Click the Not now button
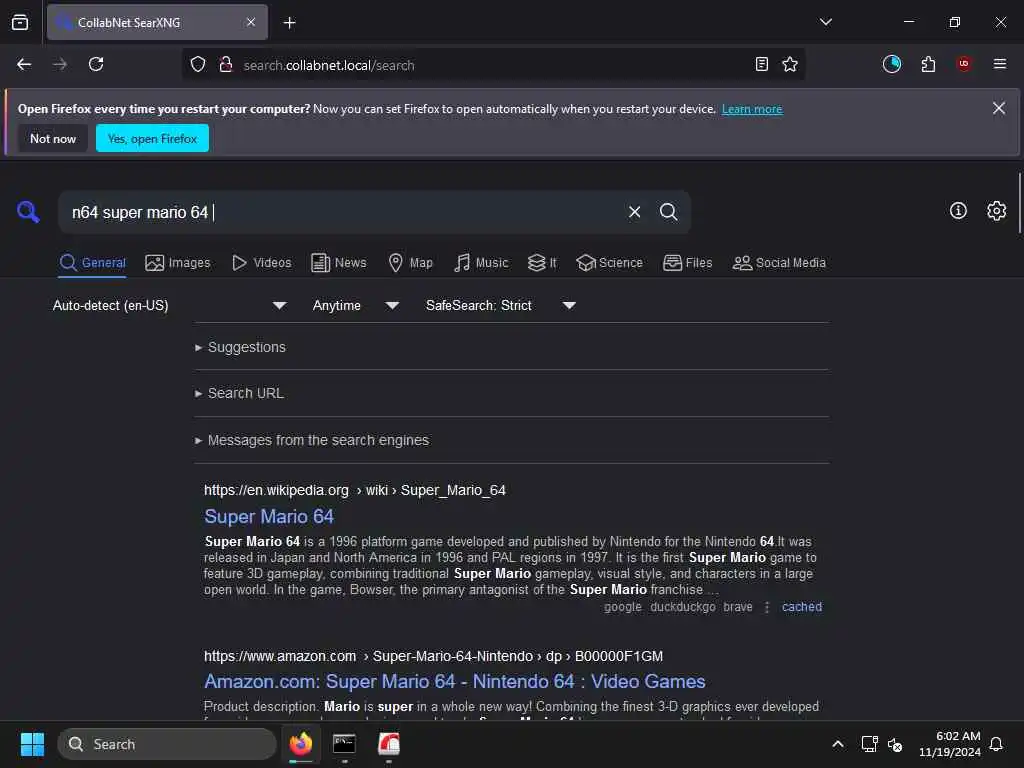The height and width of the screenshot is (768, 1024). click(53, 138)
